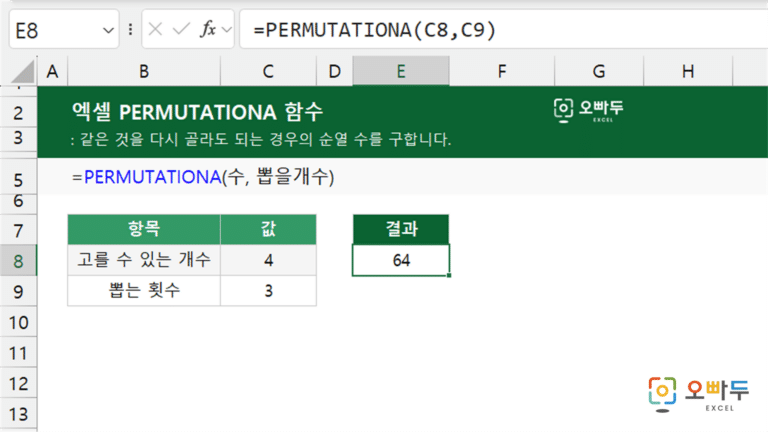Select row 9 header
This screenshot has height=432, width=768.
[18, 291]
